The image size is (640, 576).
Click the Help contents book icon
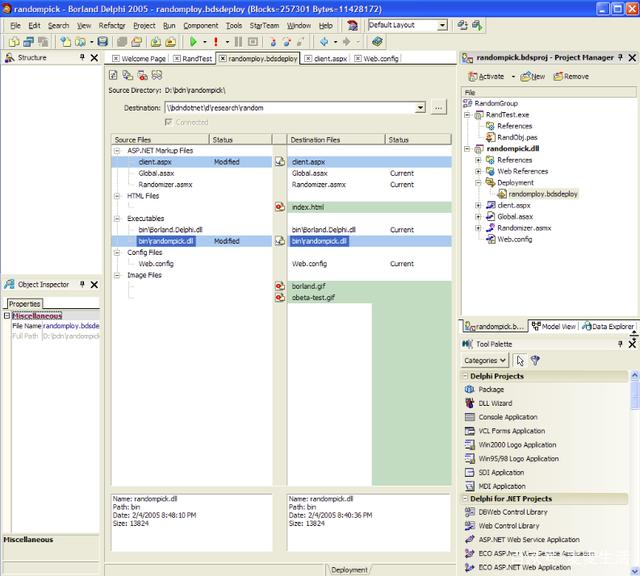(x=377, y=42)
